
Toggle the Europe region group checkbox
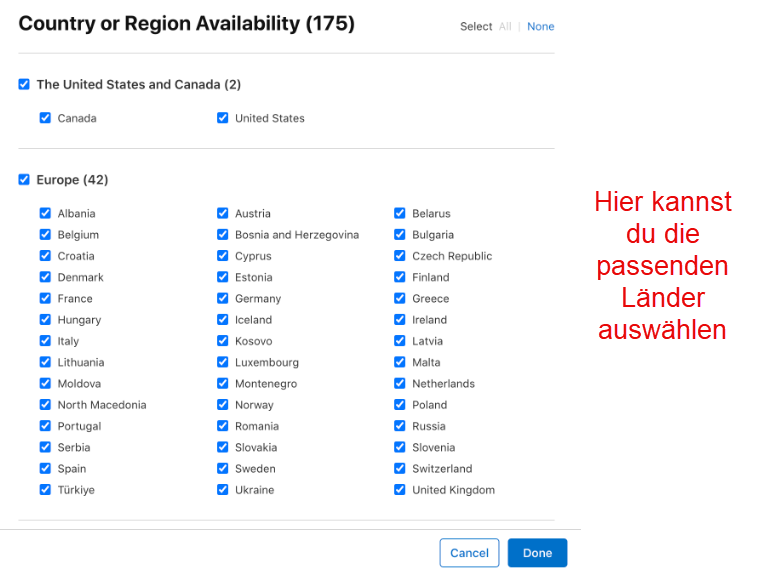[24, 179]
